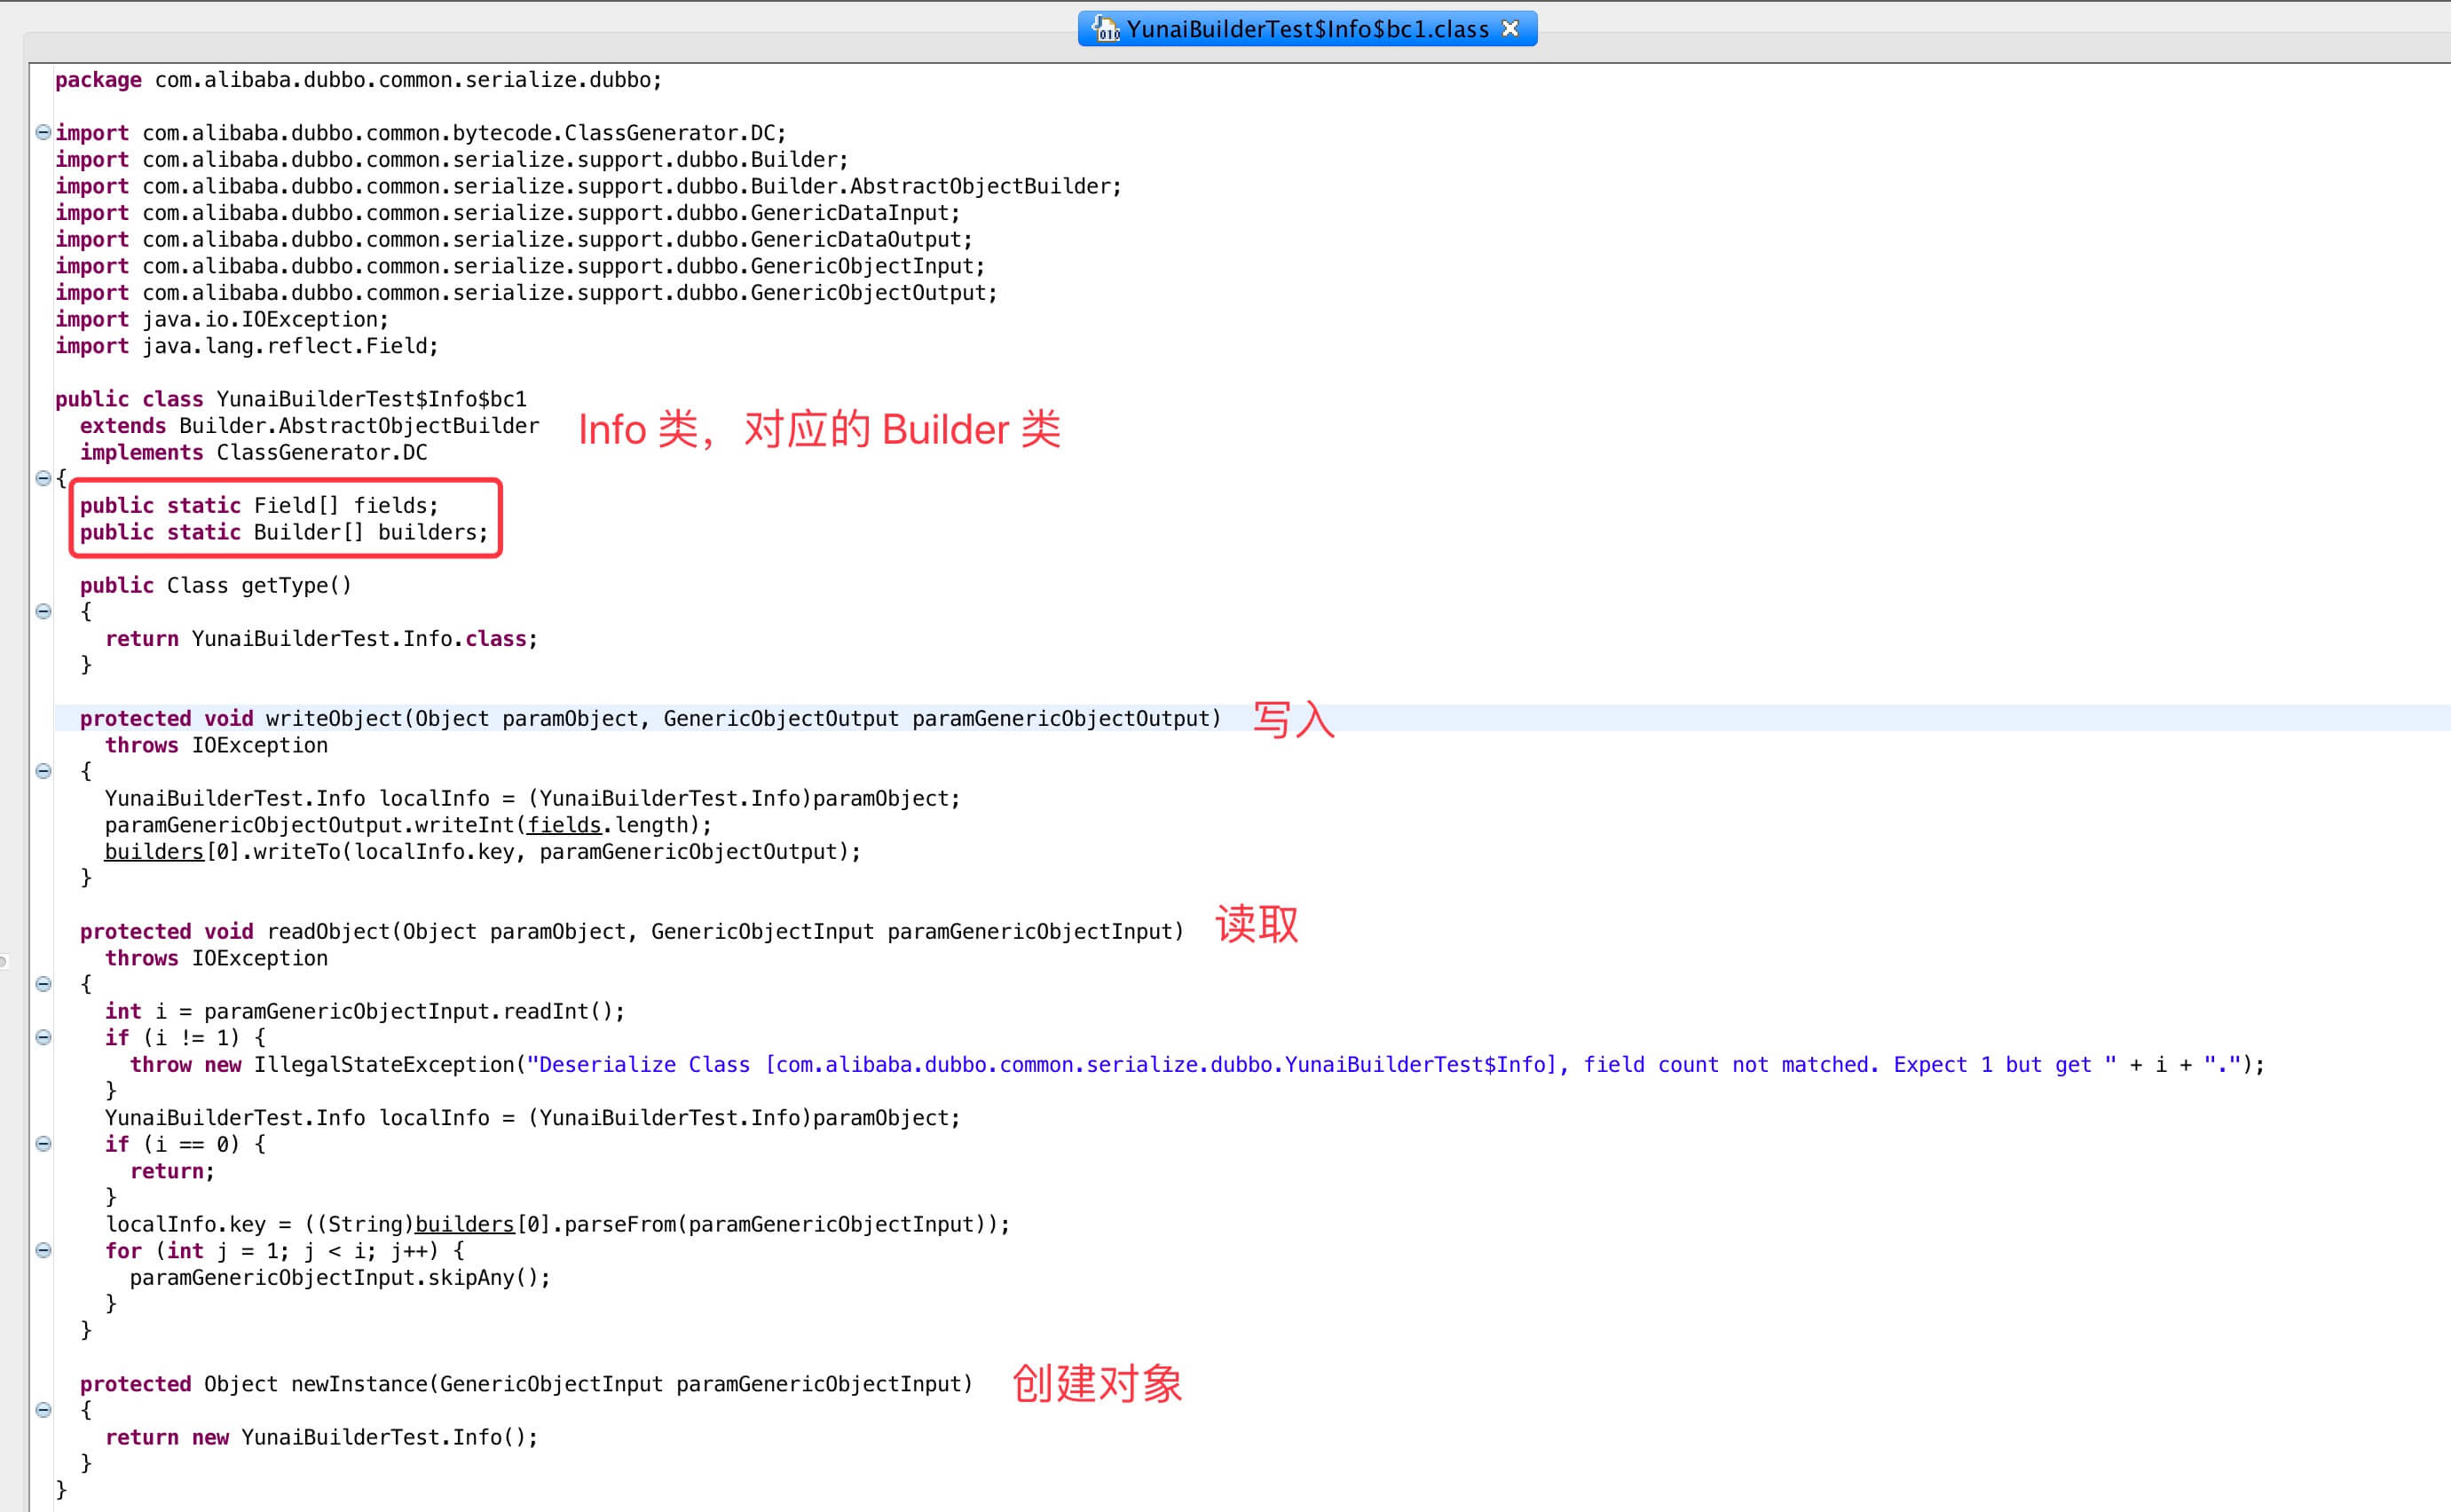Fold the newInstance method body

43,1410
